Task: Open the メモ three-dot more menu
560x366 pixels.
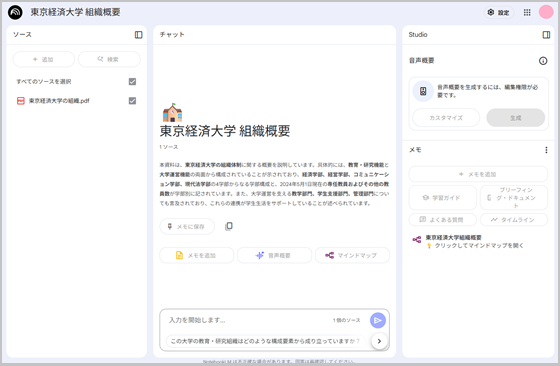Action: (546, 150)
